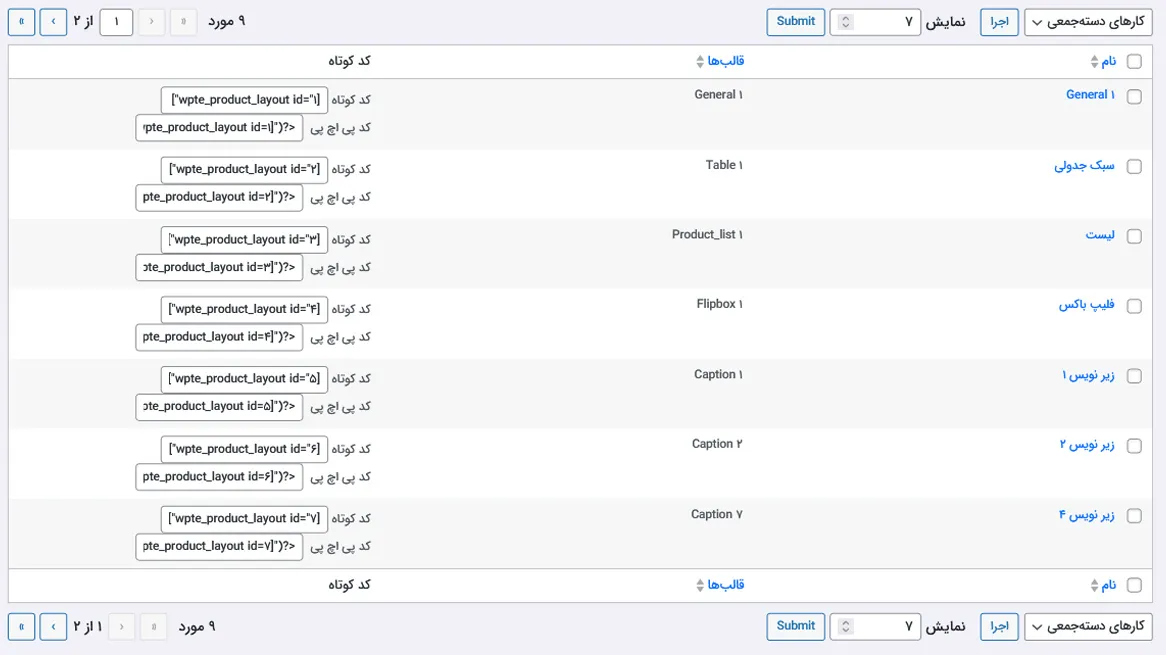Open the زیر نویس ۱ layout link
Image resolution: width=1166 pixels, height=655 pixels.
[x=1088, y=375]
